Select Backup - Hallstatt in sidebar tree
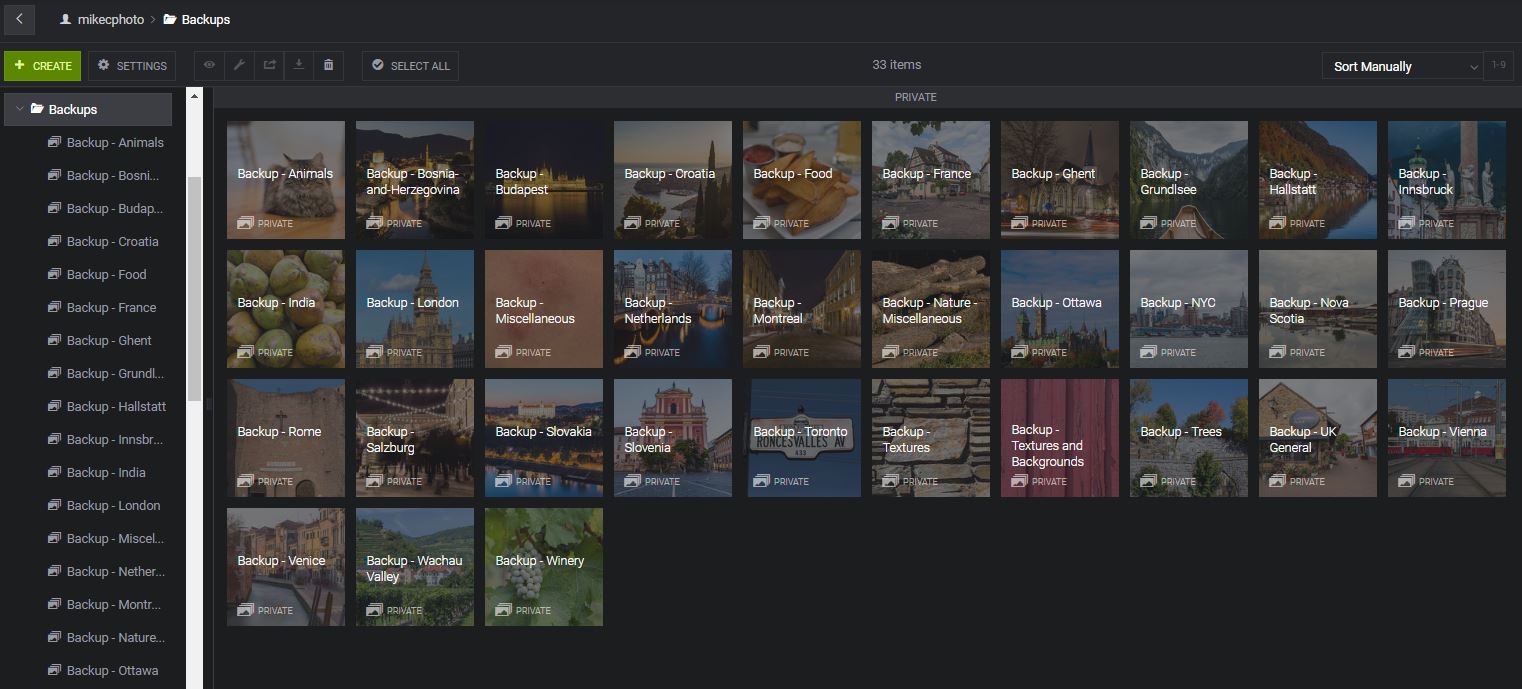 point(116,406)
